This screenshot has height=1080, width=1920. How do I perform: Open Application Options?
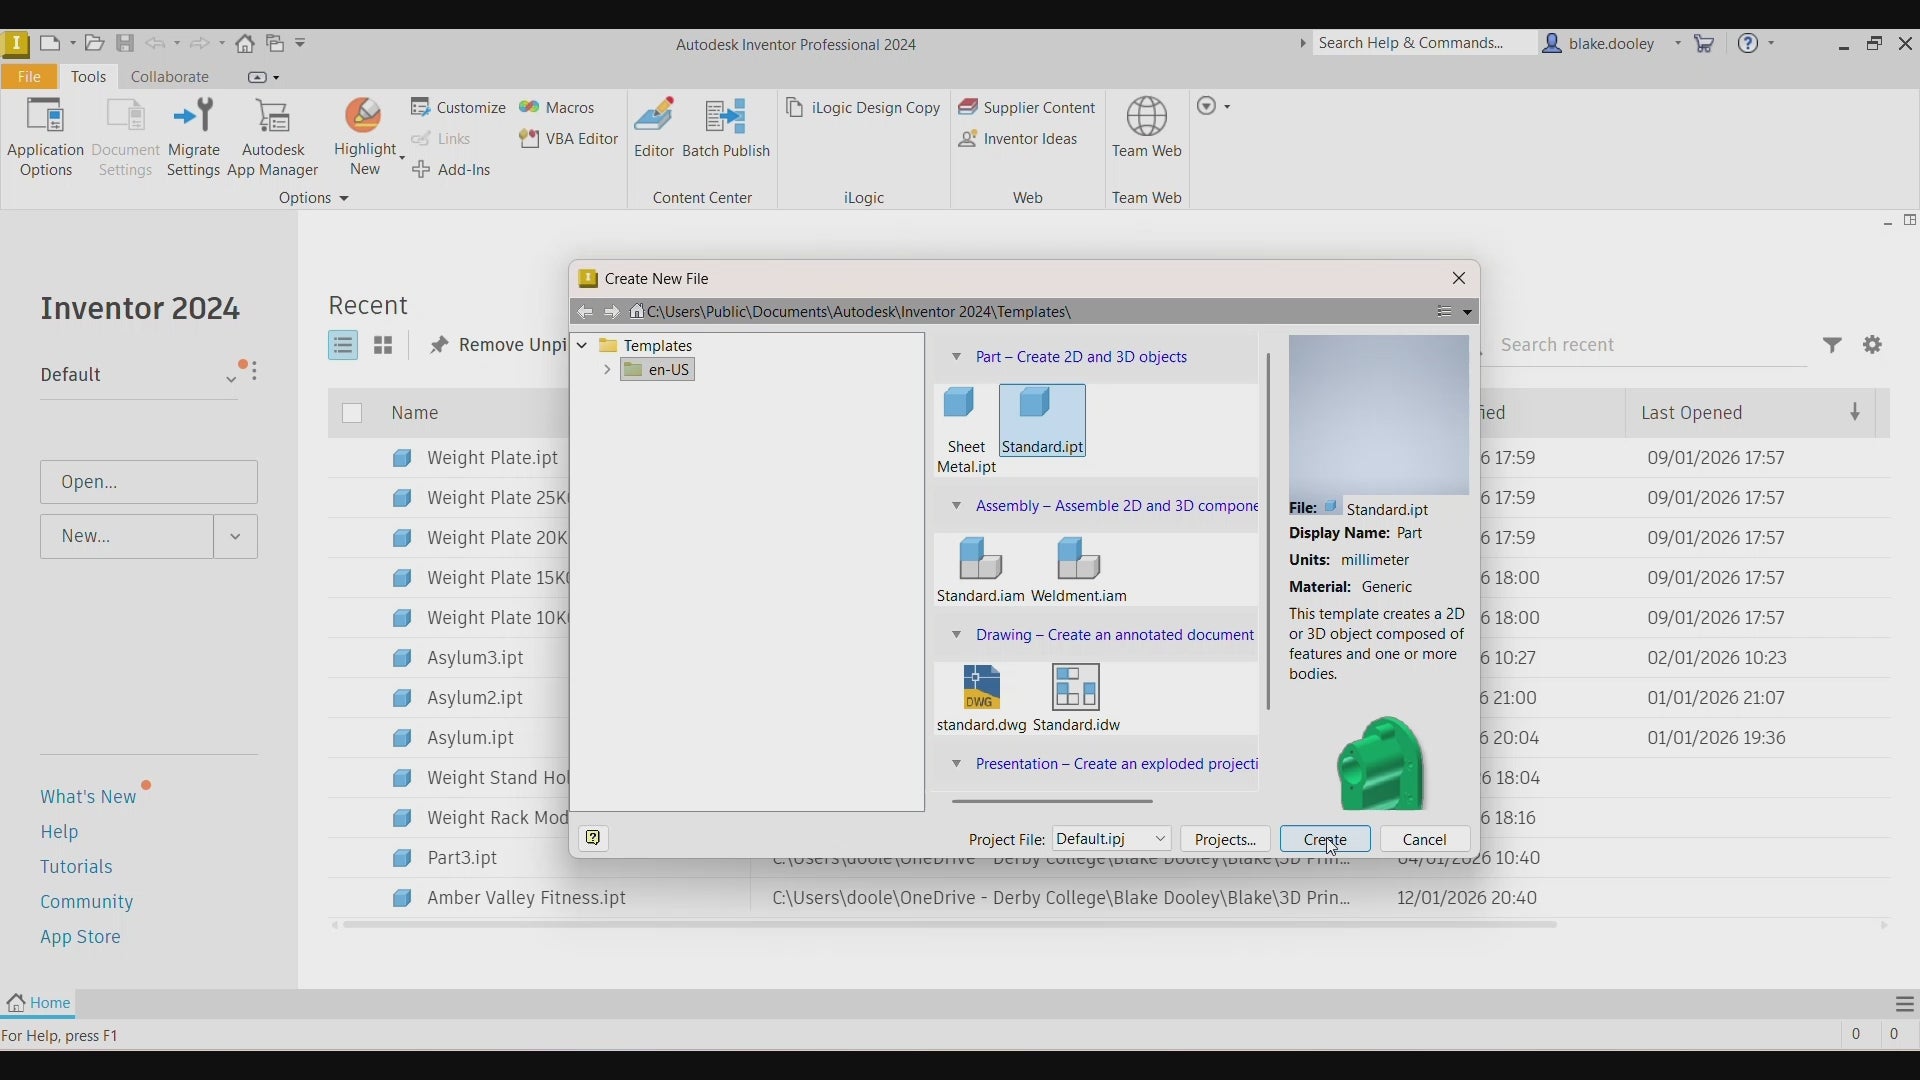(x=45, y=138)
